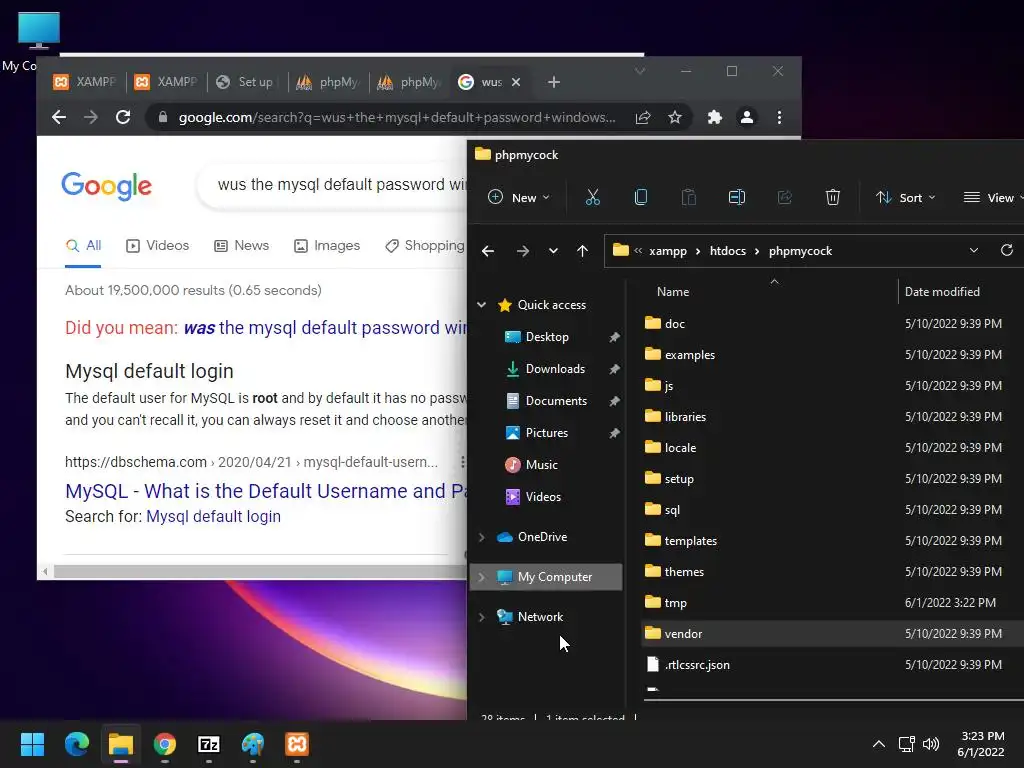
Task: Open Chrome's share page icon in address bar
Action: (643, 118)
